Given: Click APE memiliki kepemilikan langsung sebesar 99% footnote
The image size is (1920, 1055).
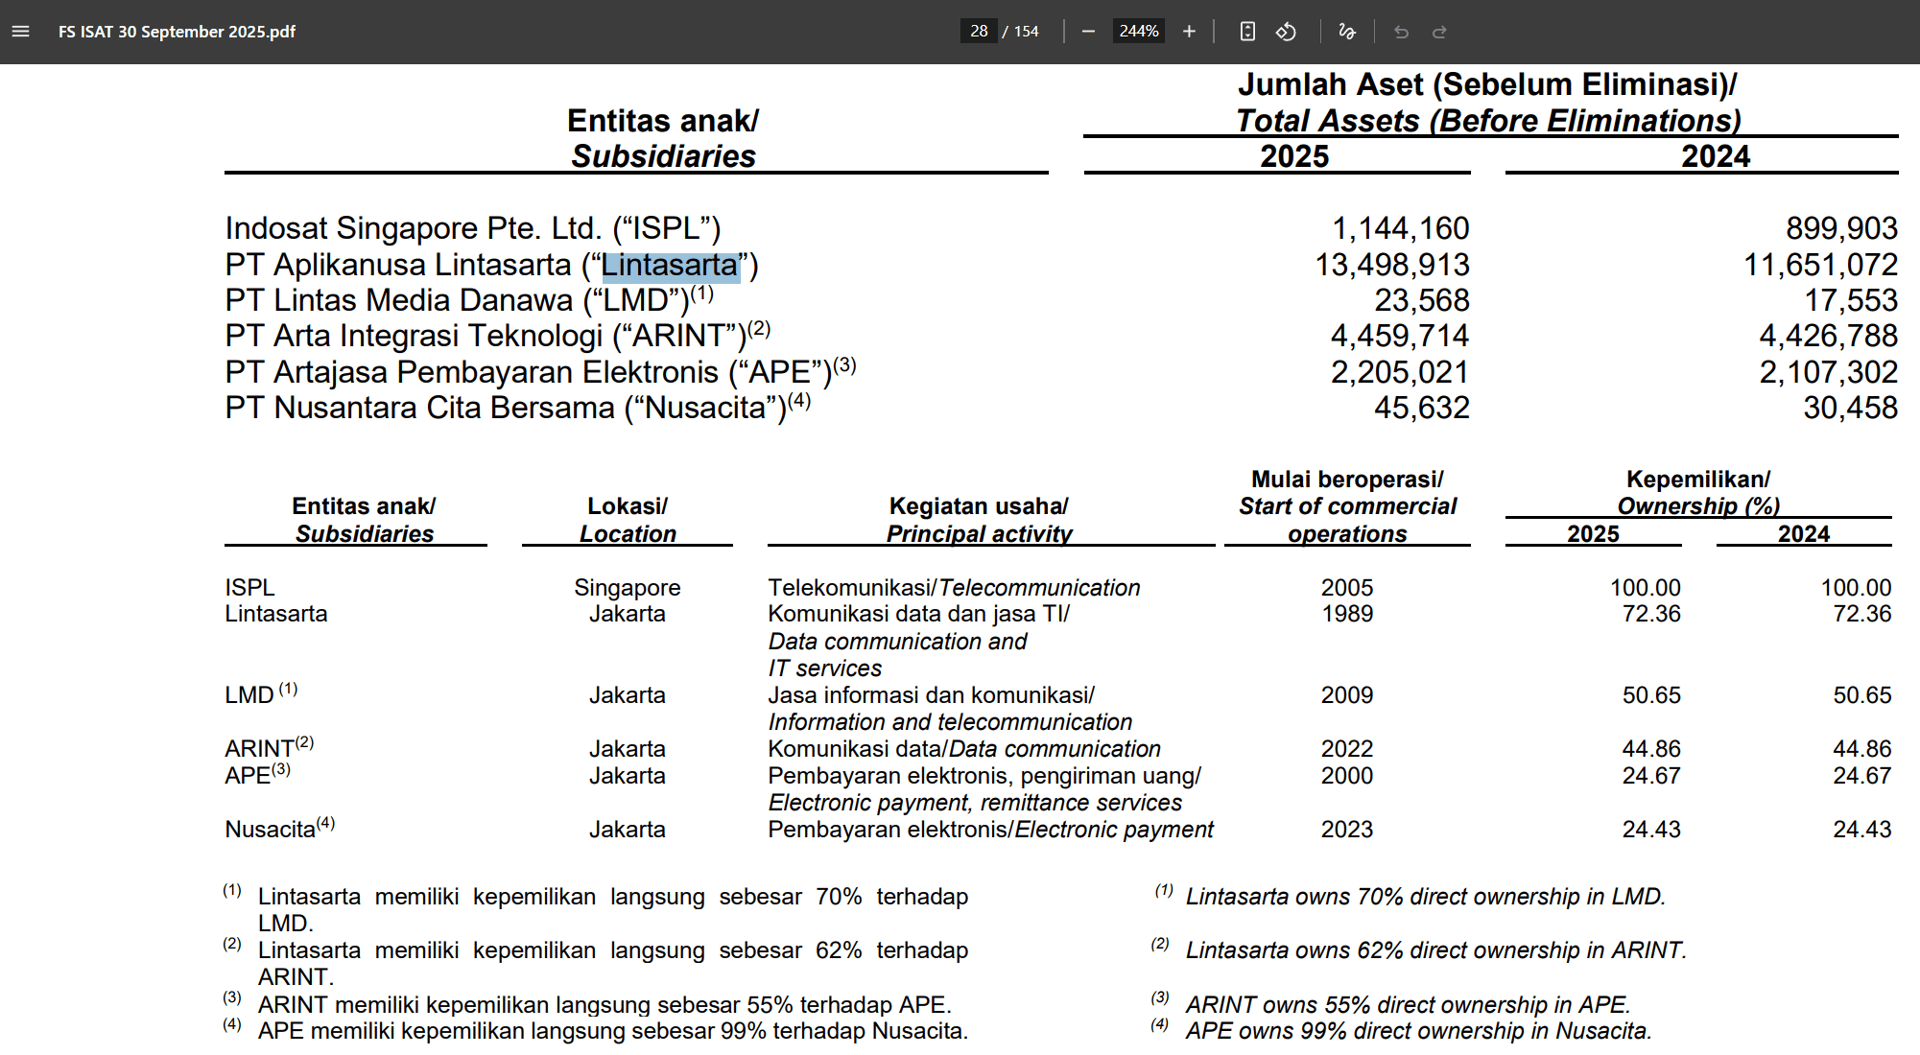Looking at the screenshot, I should click(613, 1031).
